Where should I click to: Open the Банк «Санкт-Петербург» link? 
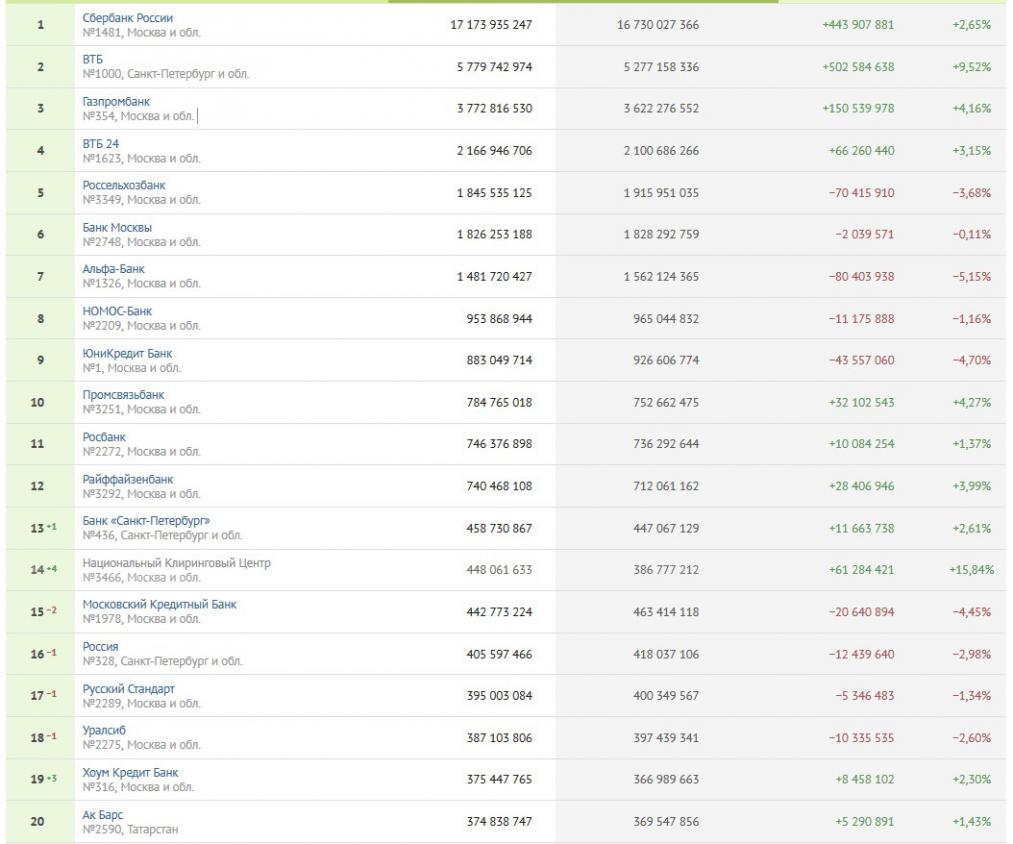point(146,521)
